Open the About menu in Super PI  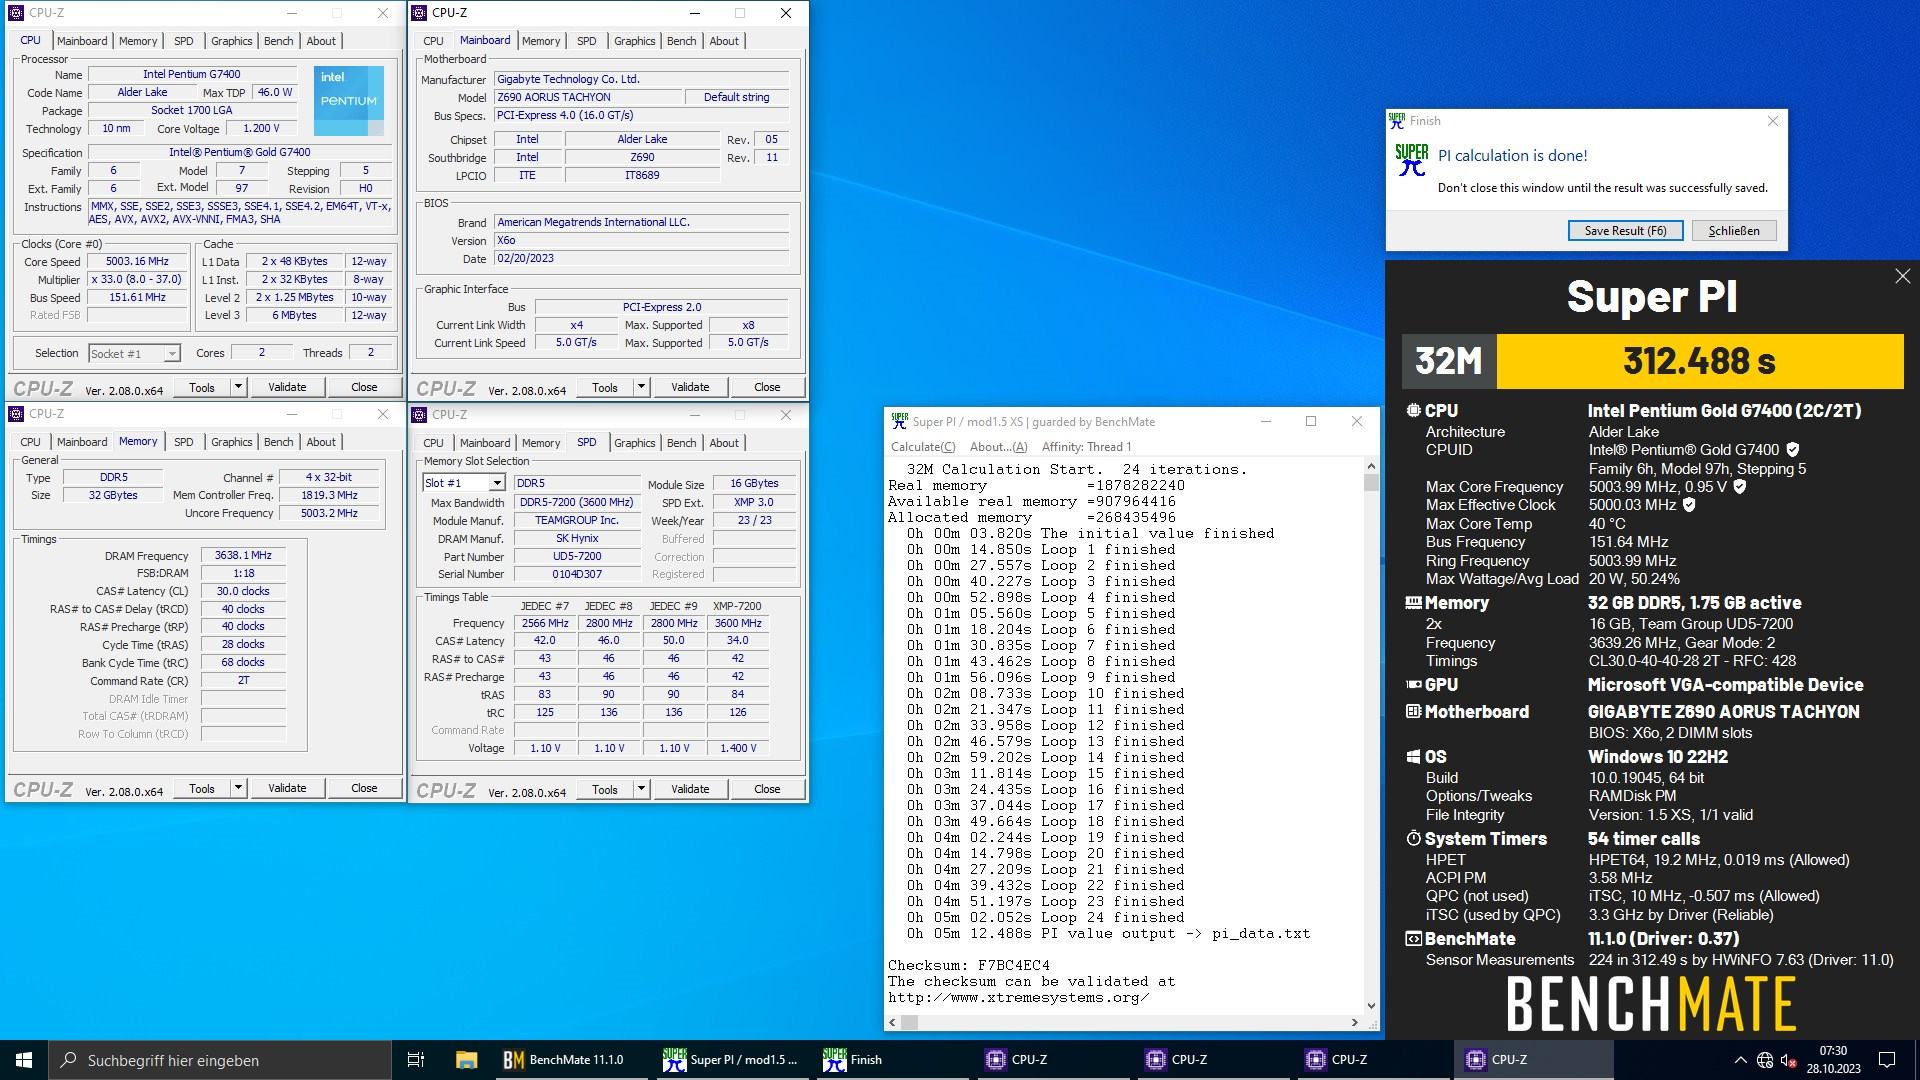(997, 447)
